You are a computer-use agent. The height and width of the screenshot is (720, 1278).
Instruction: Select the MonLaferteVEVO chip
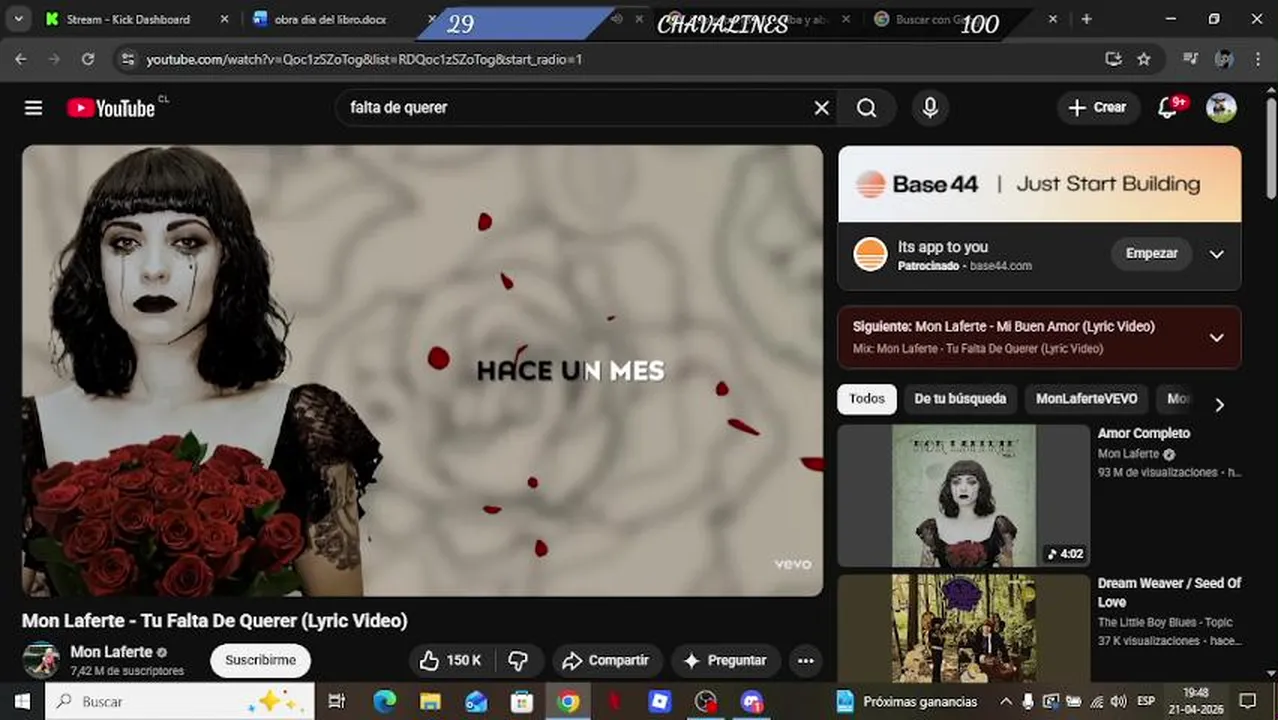(1086, 399)
